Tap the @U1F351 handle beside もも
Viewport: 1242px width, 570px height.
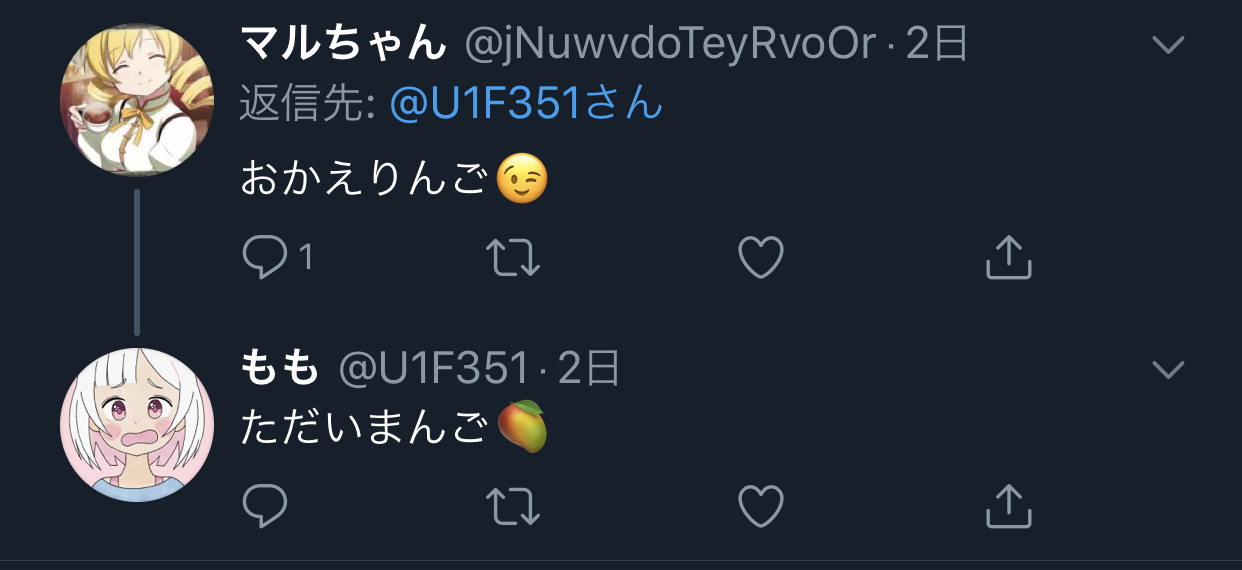pos(433,369)
